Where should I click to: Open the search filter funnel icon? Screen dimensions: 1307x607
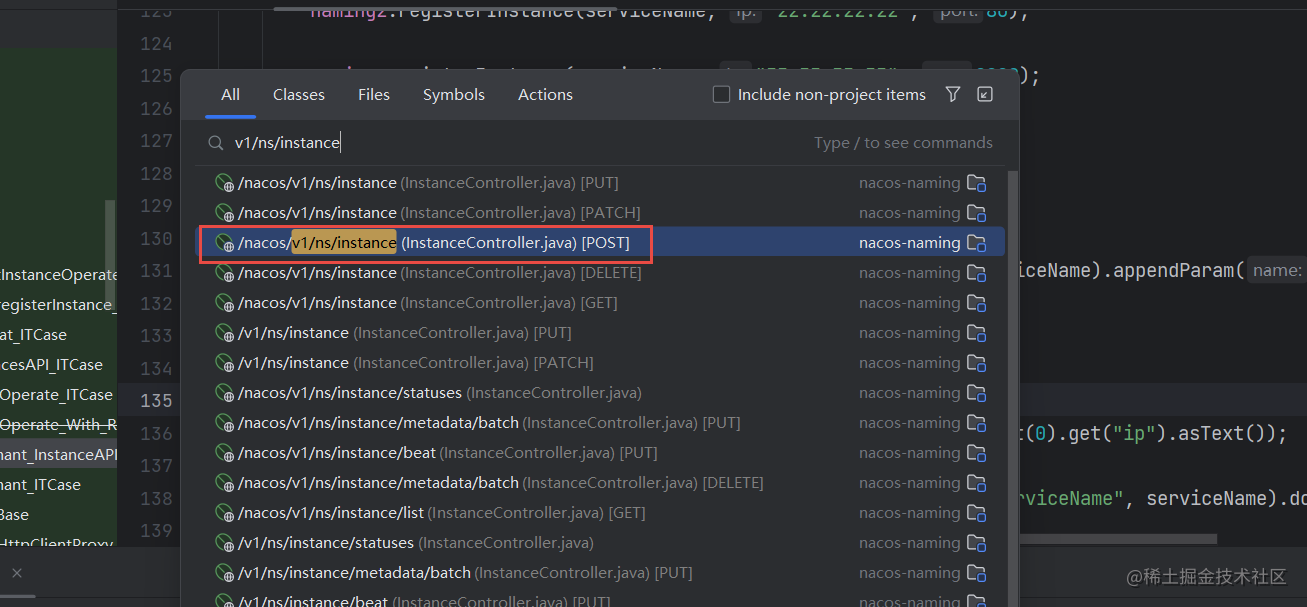tap(953, 94)
